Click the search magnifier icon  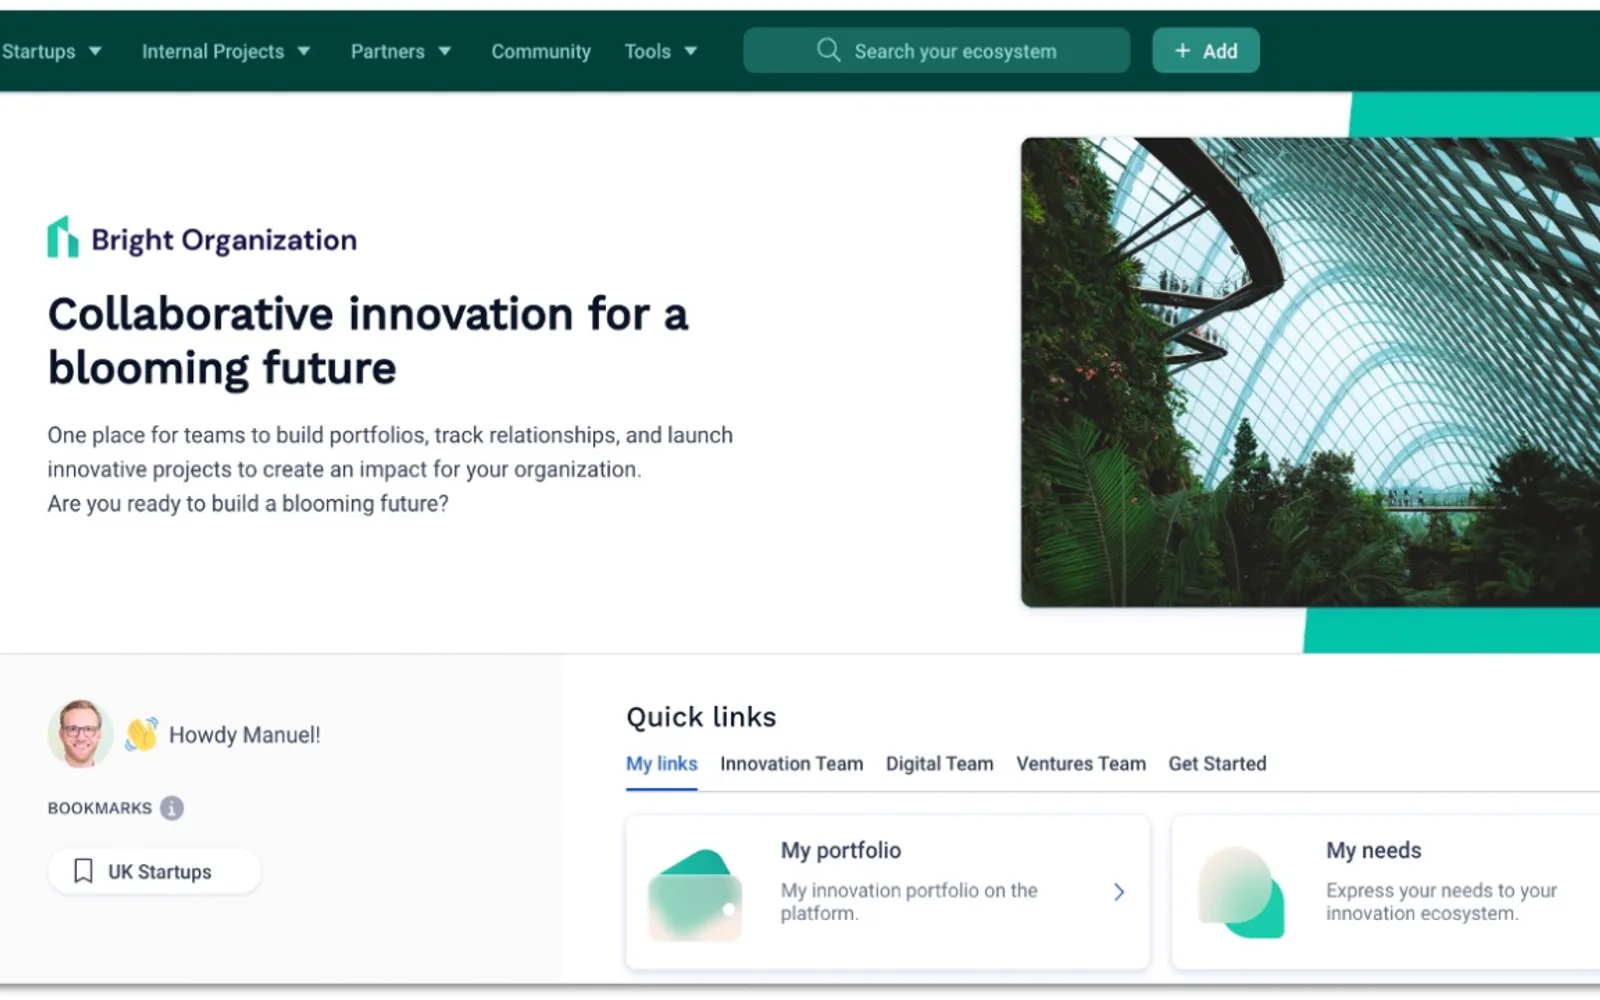coord(828,50)
